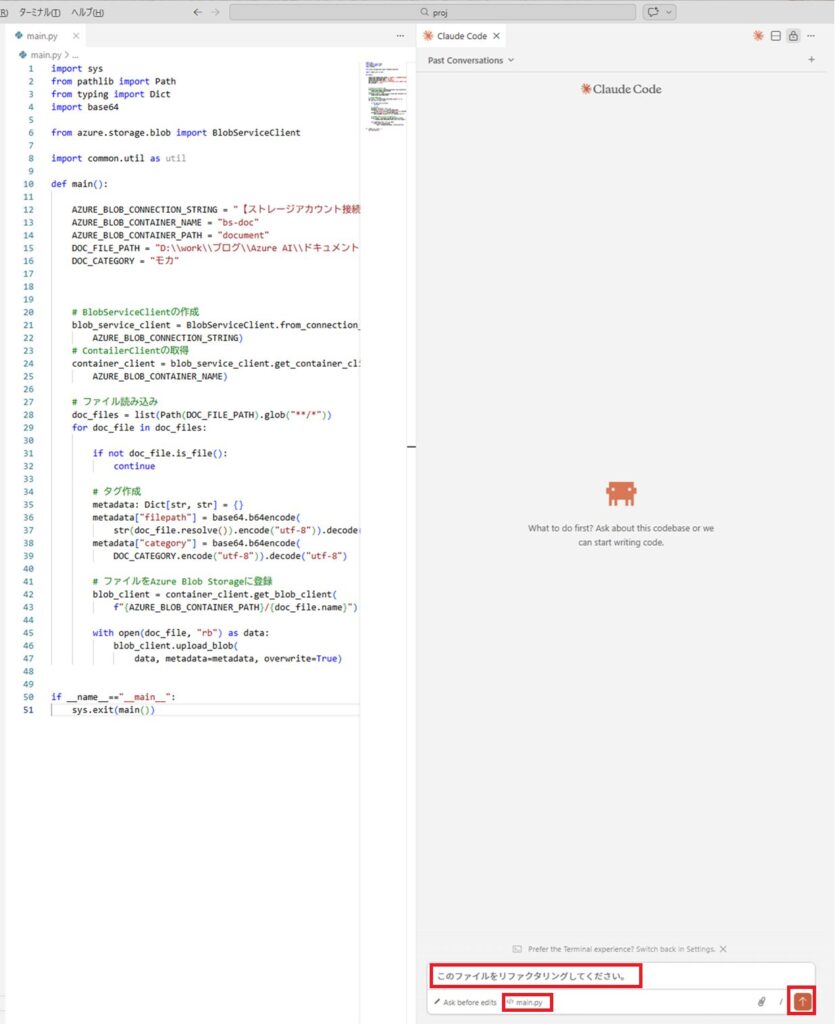The width and height of the screenshot is (835, 1024).
Task: Click the paperclip attach file icon
Action: click(761, 1001)
